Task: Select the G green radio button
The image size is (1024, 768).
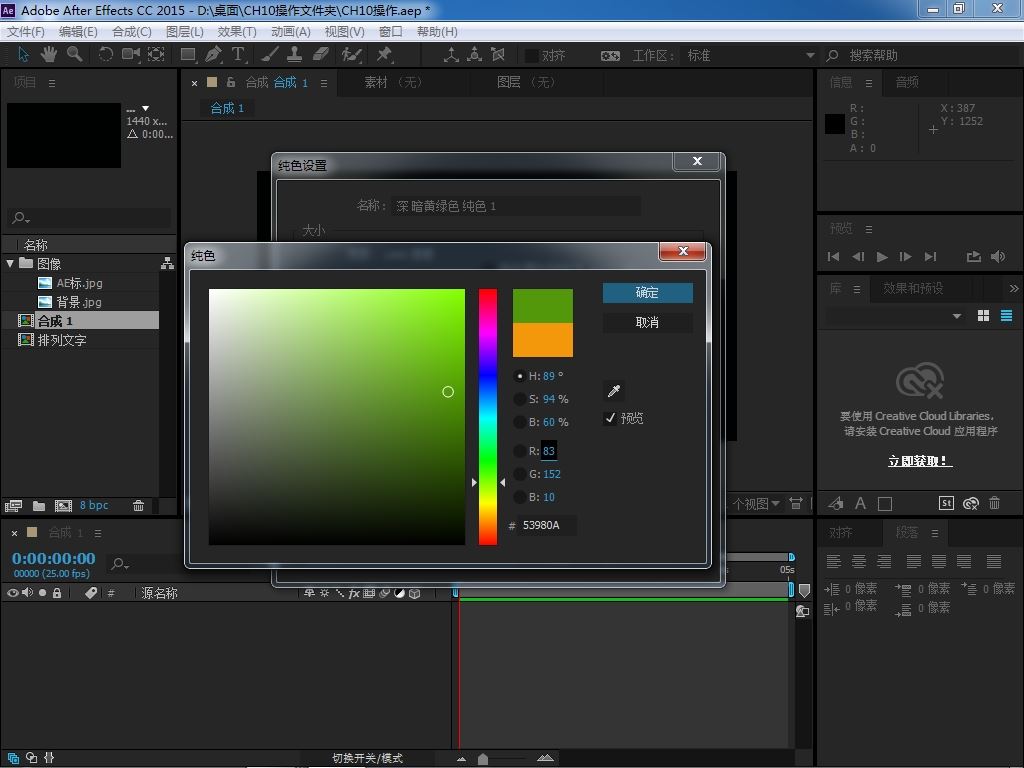Action: coord(520,474)
